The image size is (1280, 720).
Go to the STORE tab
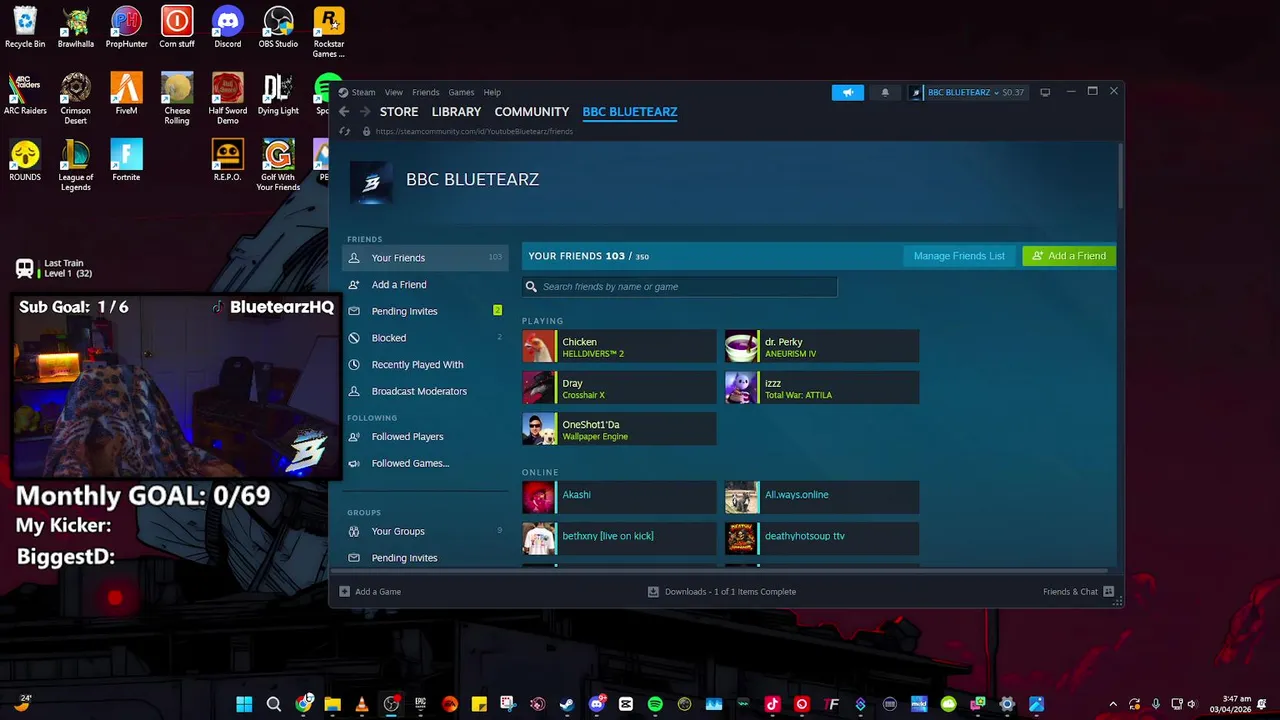(x=399, y=112)
